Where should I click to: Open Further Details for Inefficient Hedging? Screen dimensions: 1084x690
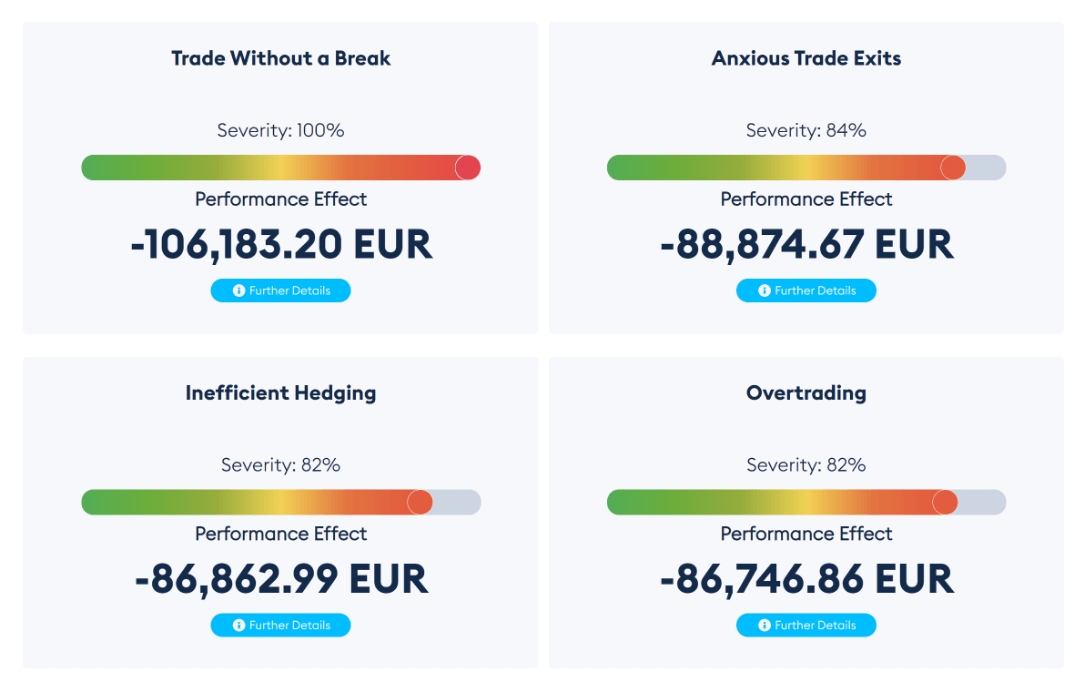point(281,625)
